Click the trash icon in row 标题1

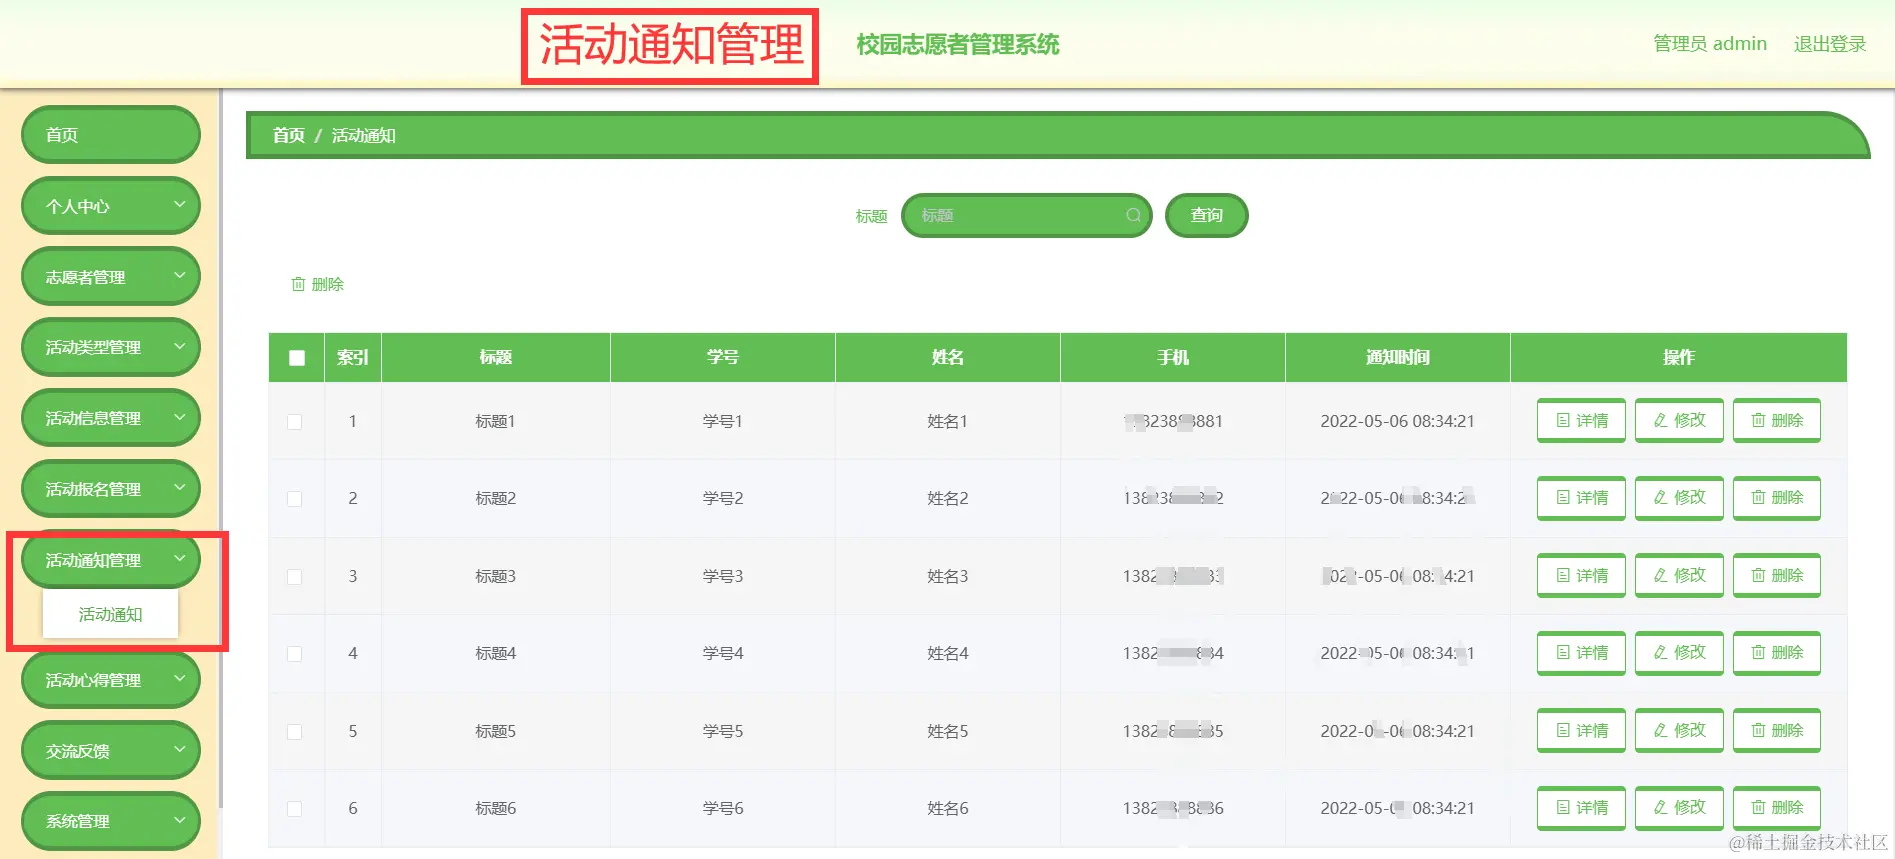tap(1758, 421)
